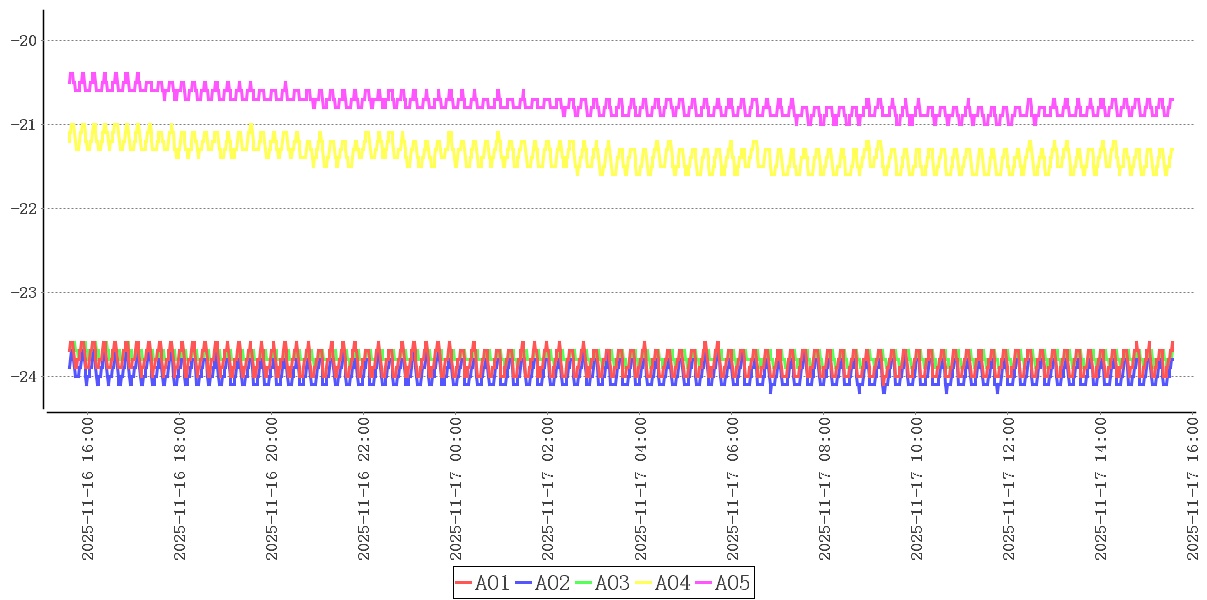Click the -24 y-axis value label

point(23,376)
